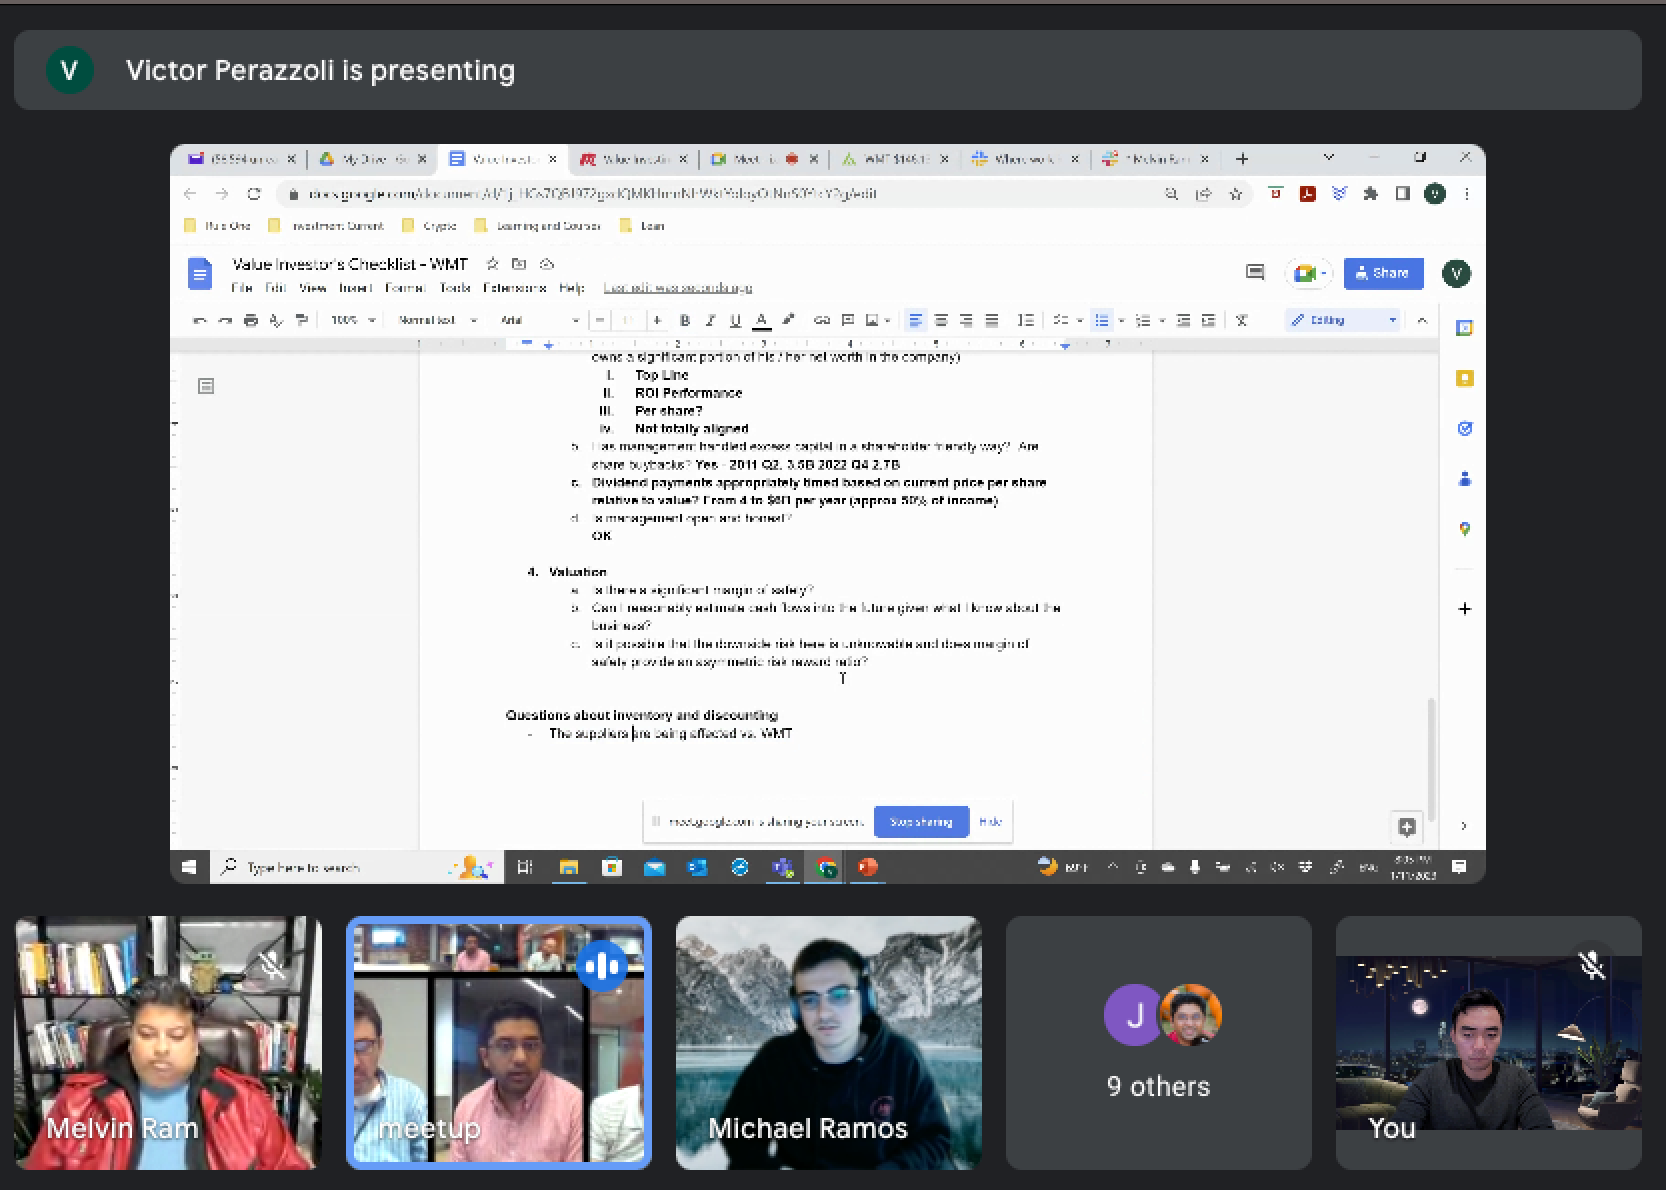Screen dimensions: 1666x1190
Task: Click the Chrome extensions puzzle icon
Action: click(x=1370, y=194)
